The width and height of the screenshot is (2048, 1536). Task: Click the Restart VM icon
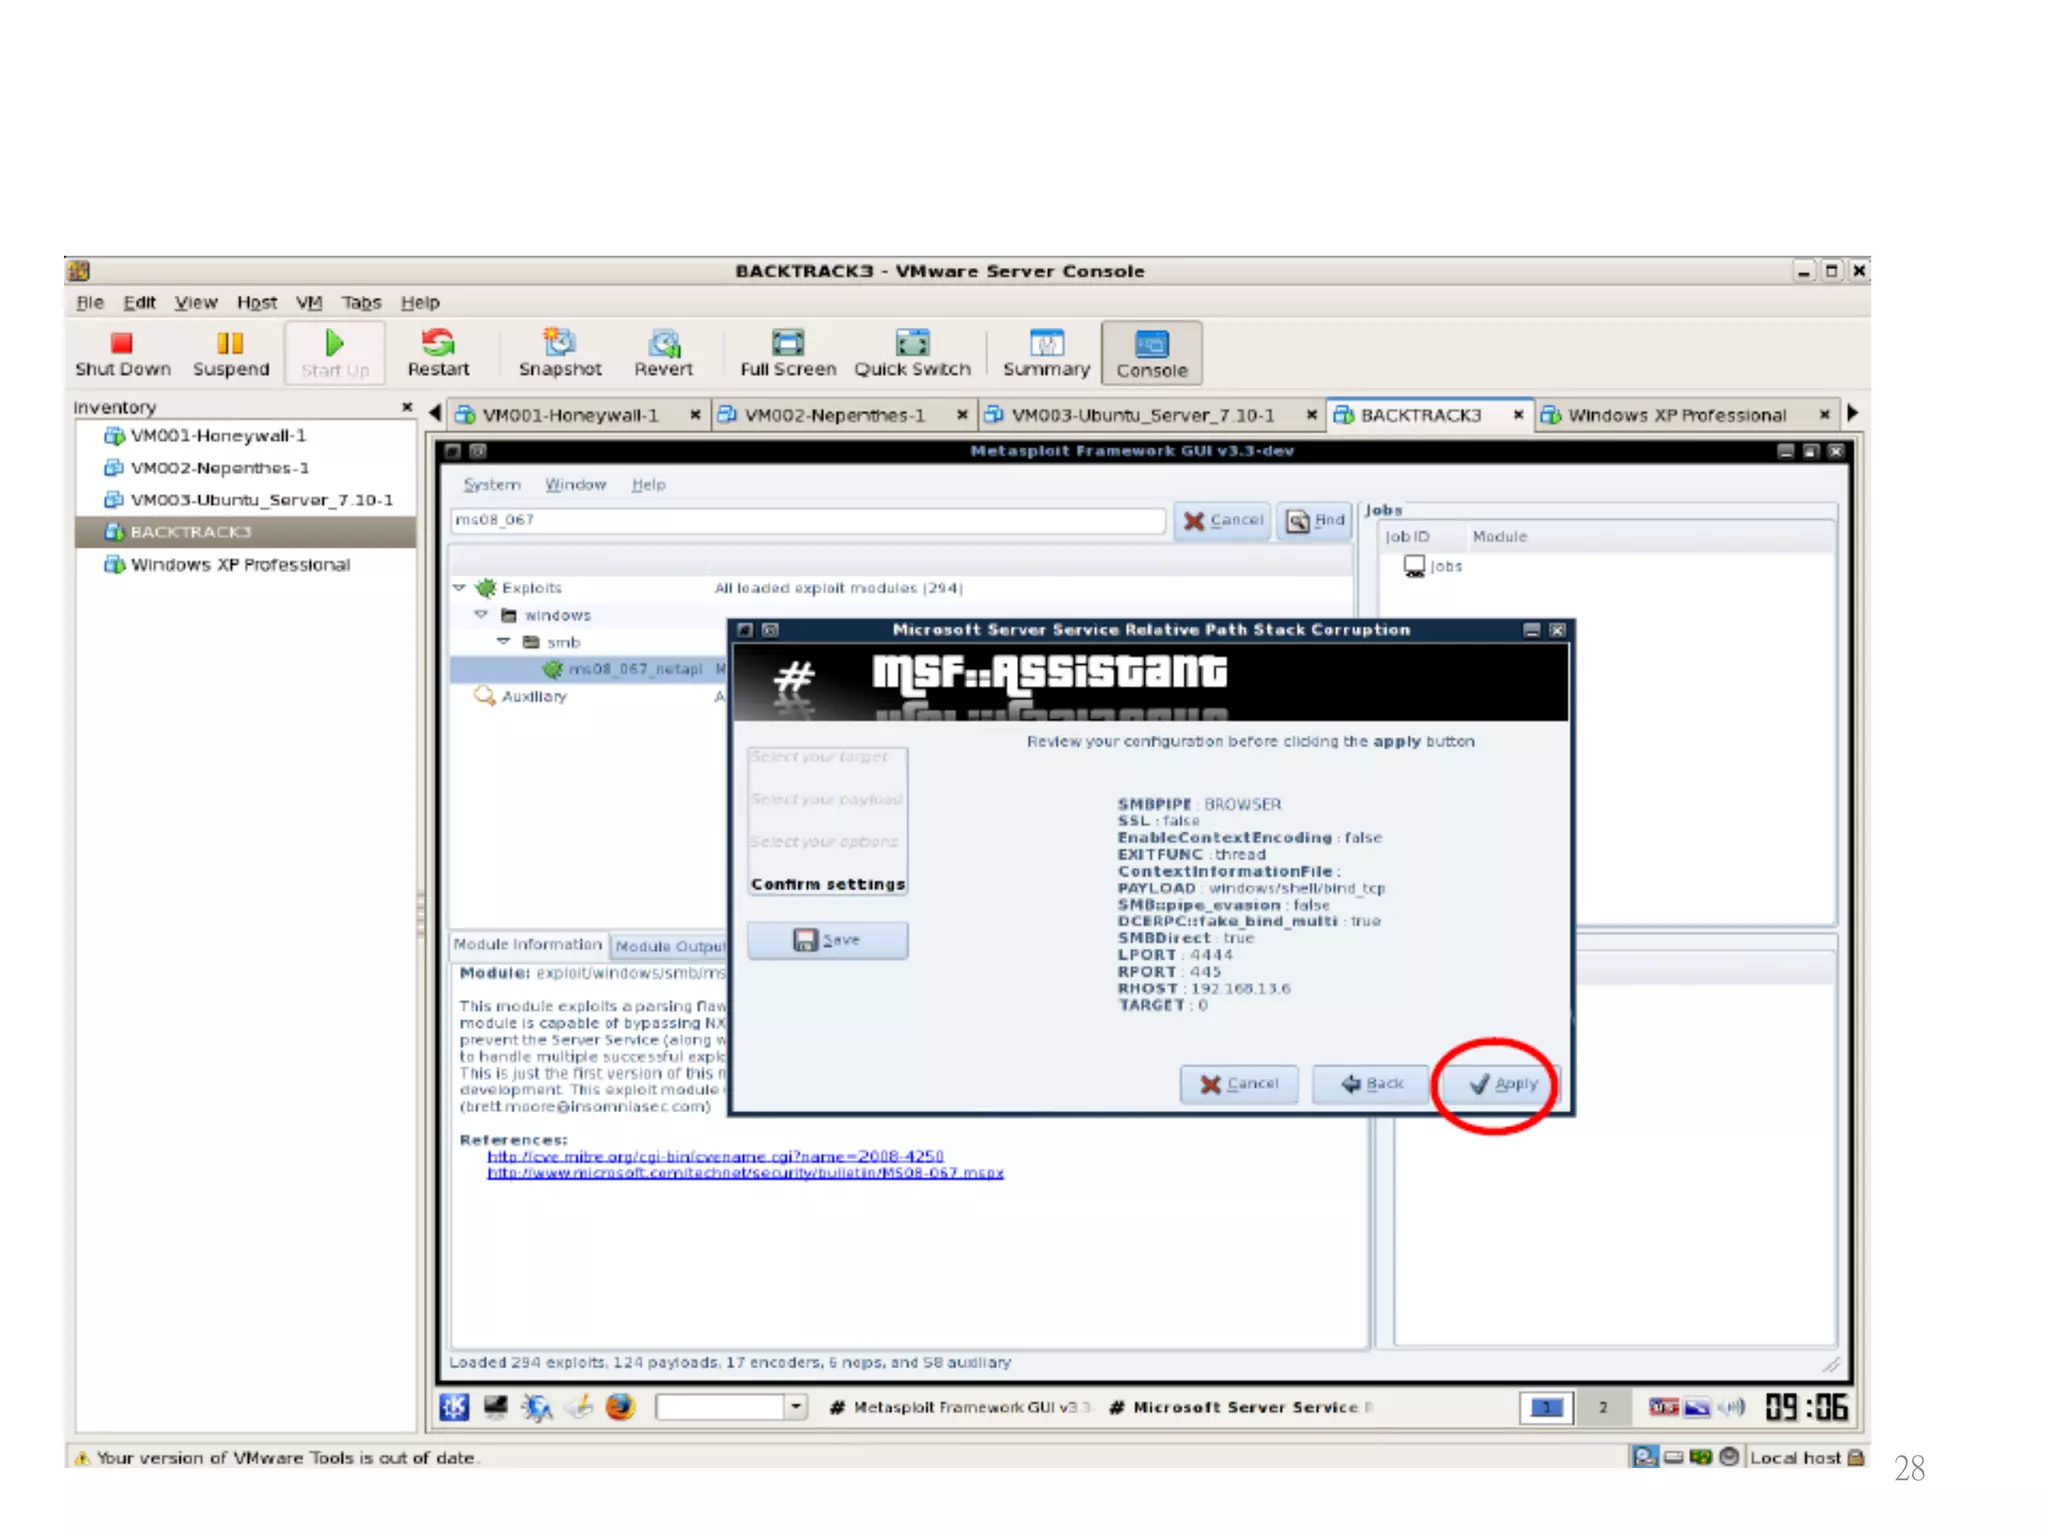(x=438, y=345)
